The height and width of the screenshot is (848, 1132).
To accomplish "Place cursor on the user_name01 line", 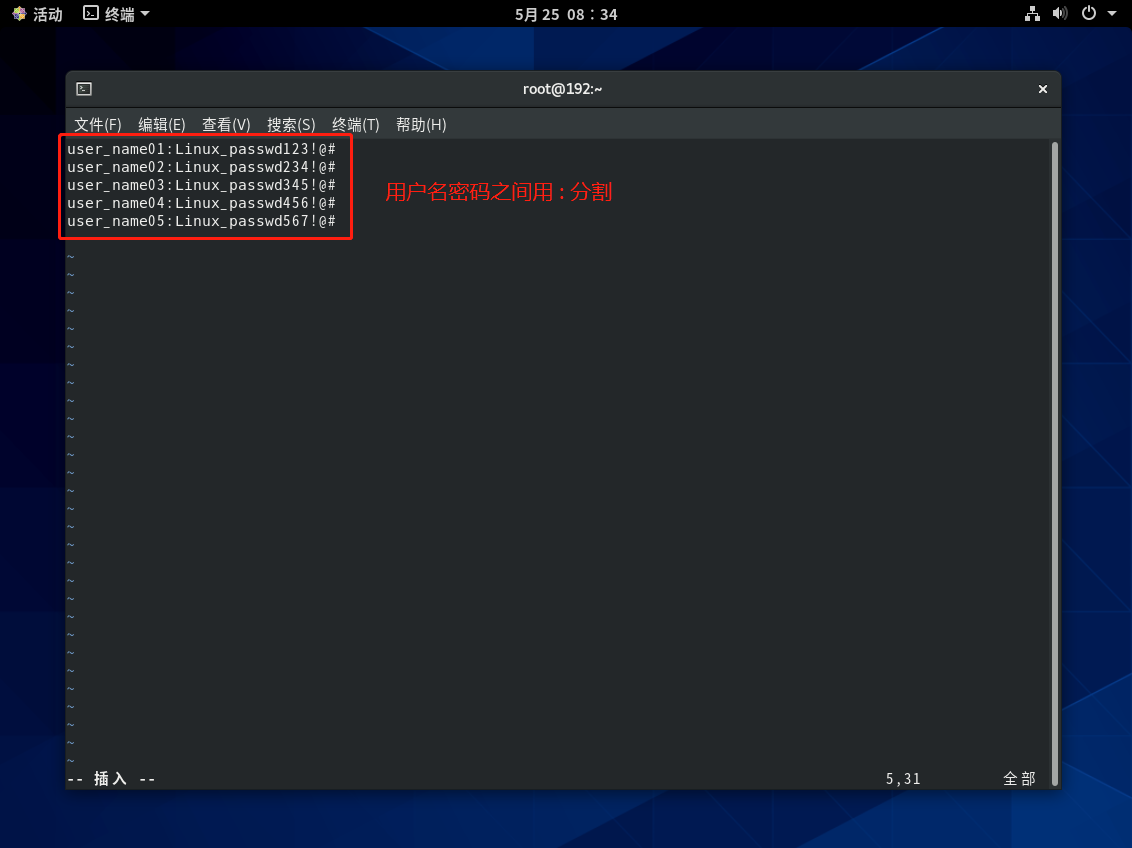I will pos(200,149).
